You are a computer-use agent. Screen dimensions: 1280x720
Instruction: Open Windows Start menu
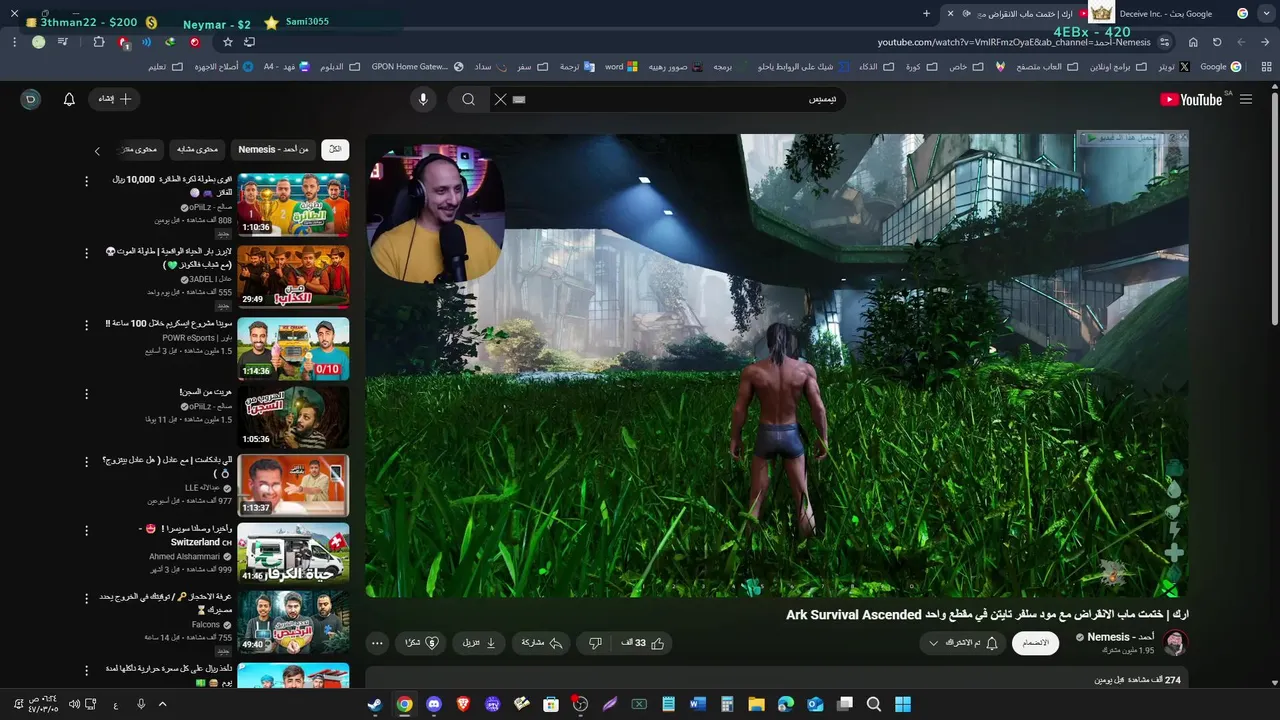click(903, 704)
